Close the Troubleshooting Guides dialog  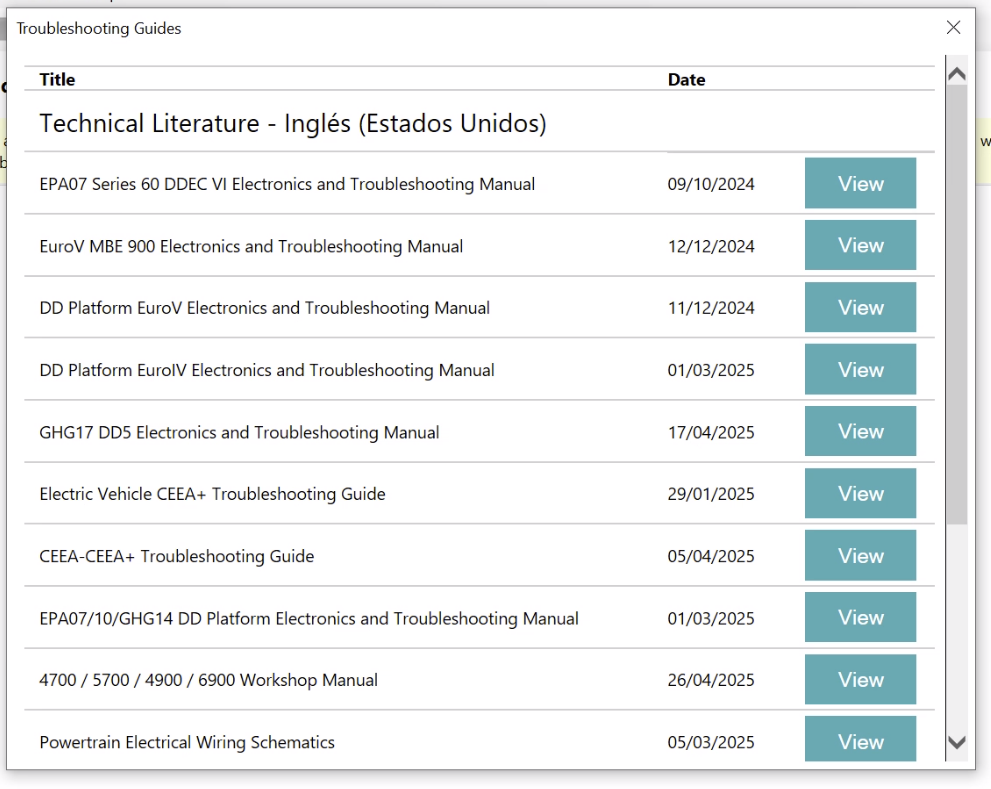coord(953,28)
